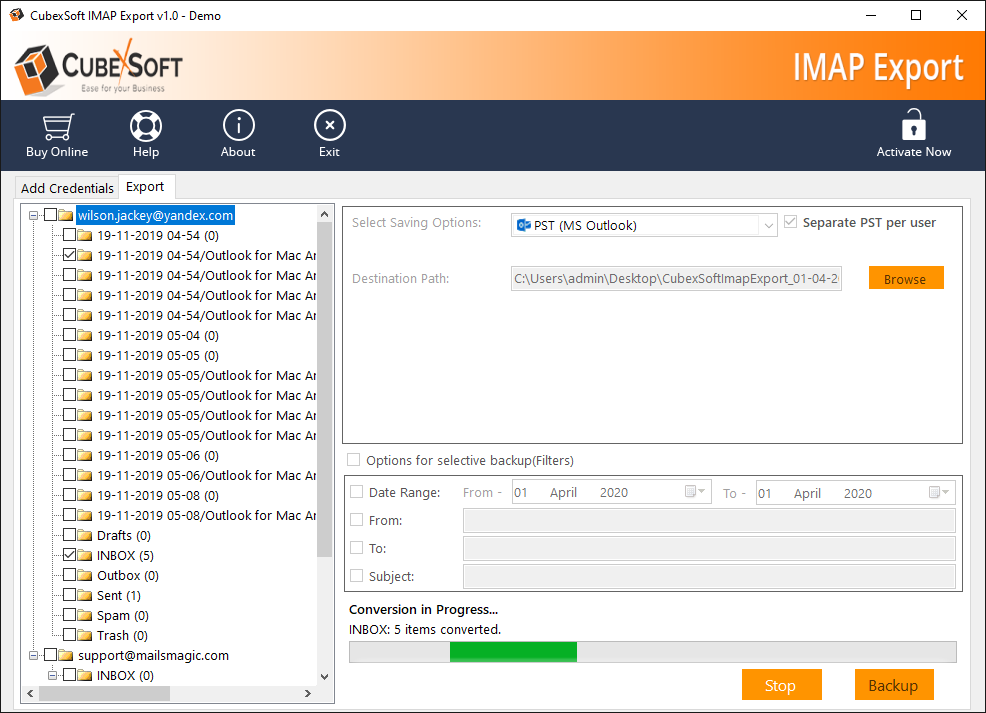The width and height of the screenshot is (986, 713).
Task: Click the To filter text field
Action: click(x=709, y=548)
